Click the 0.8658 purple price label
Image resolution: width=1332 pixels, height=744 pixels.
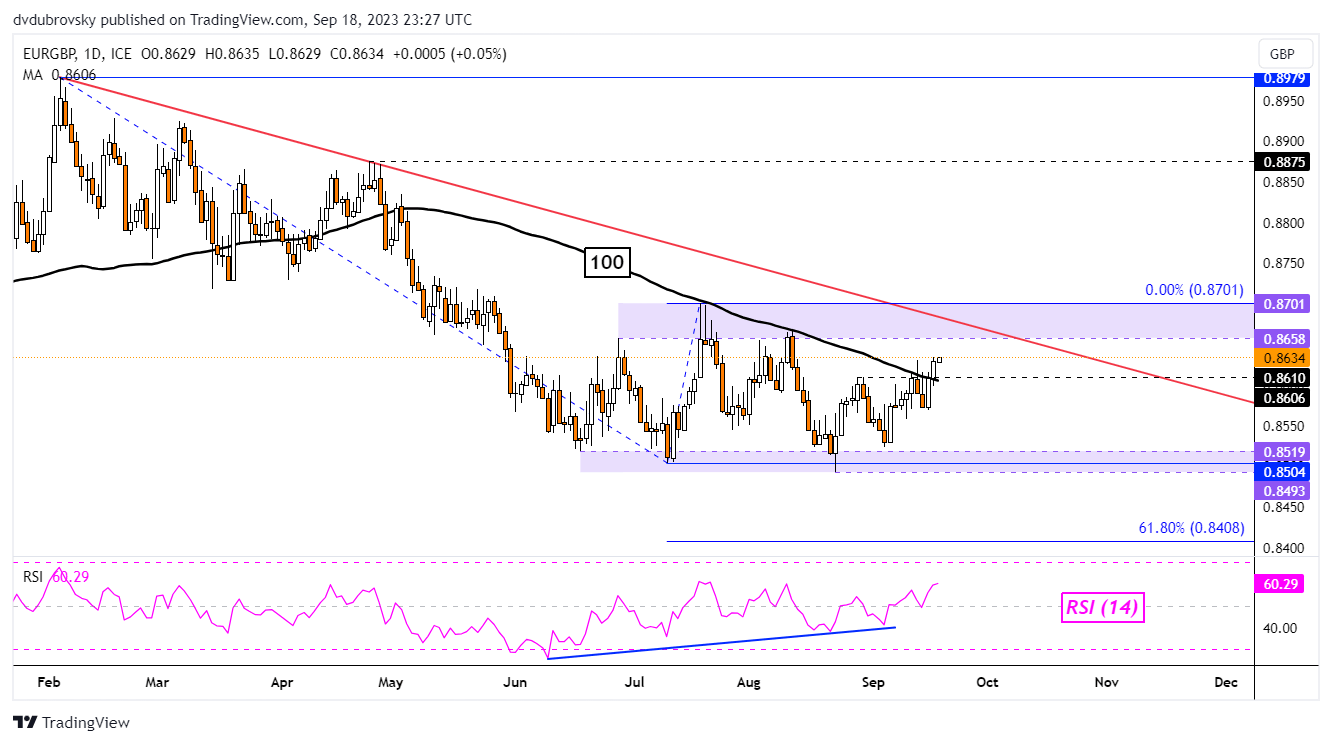[x=1281, y=339]
